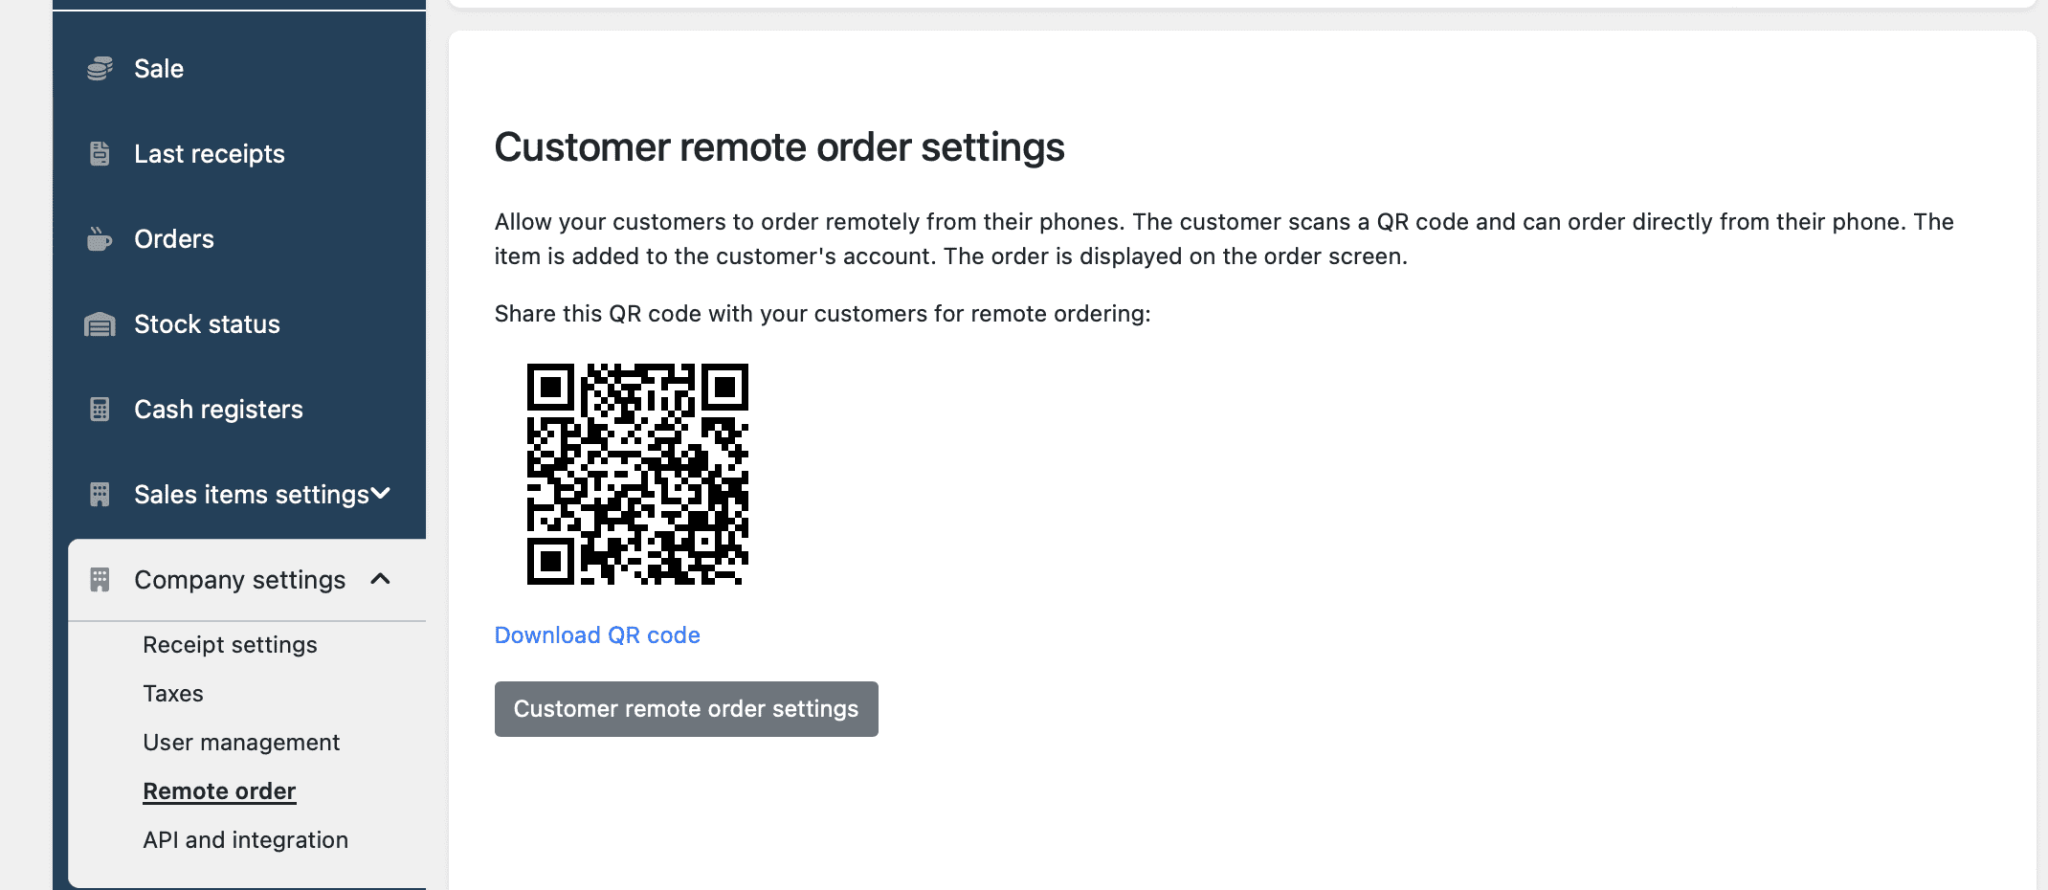This screenshot has height=890, width=2048.
Task: Select the Remote order submenu item
Action: [x=219, y=790]
